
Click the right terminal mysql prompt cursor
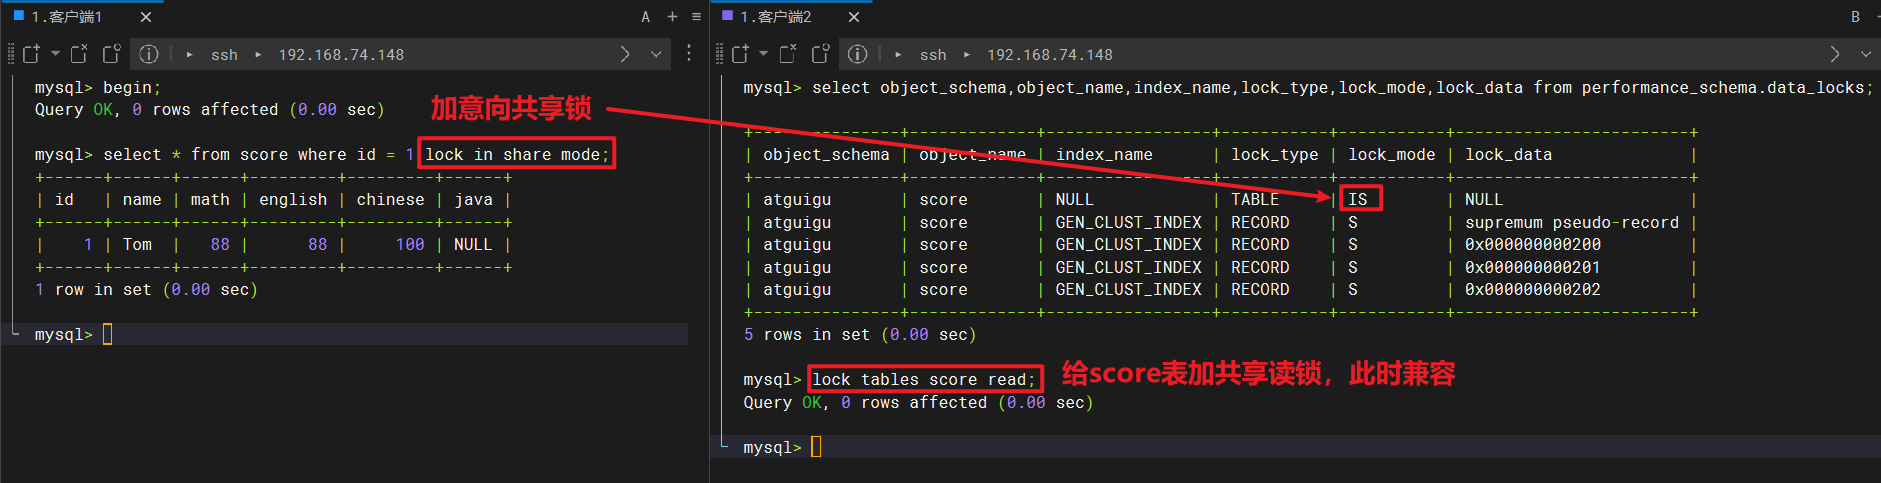tap(816, 447)
